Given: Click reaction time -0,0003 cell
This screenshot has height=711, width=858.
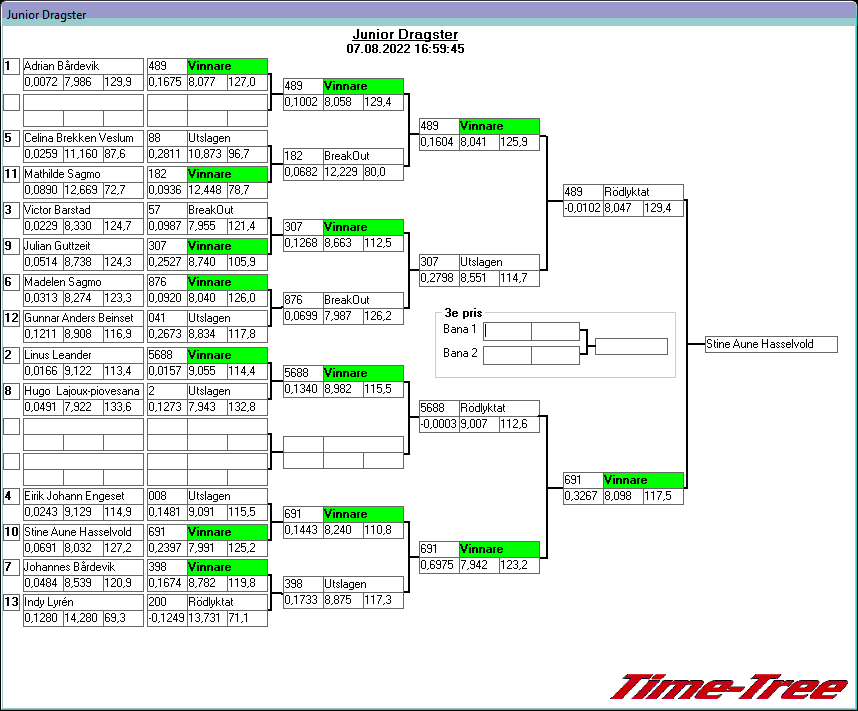Looking at the screenshot, I should tap(439, 424).
